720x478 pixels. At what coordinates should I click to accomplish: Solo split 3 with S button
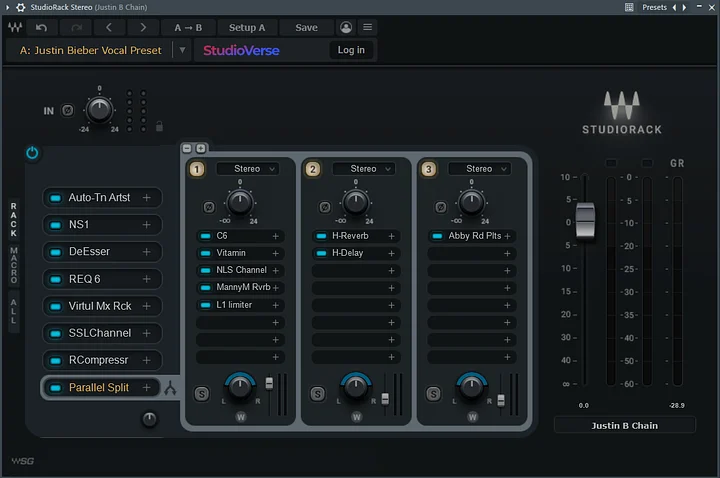tap(433, 394)
